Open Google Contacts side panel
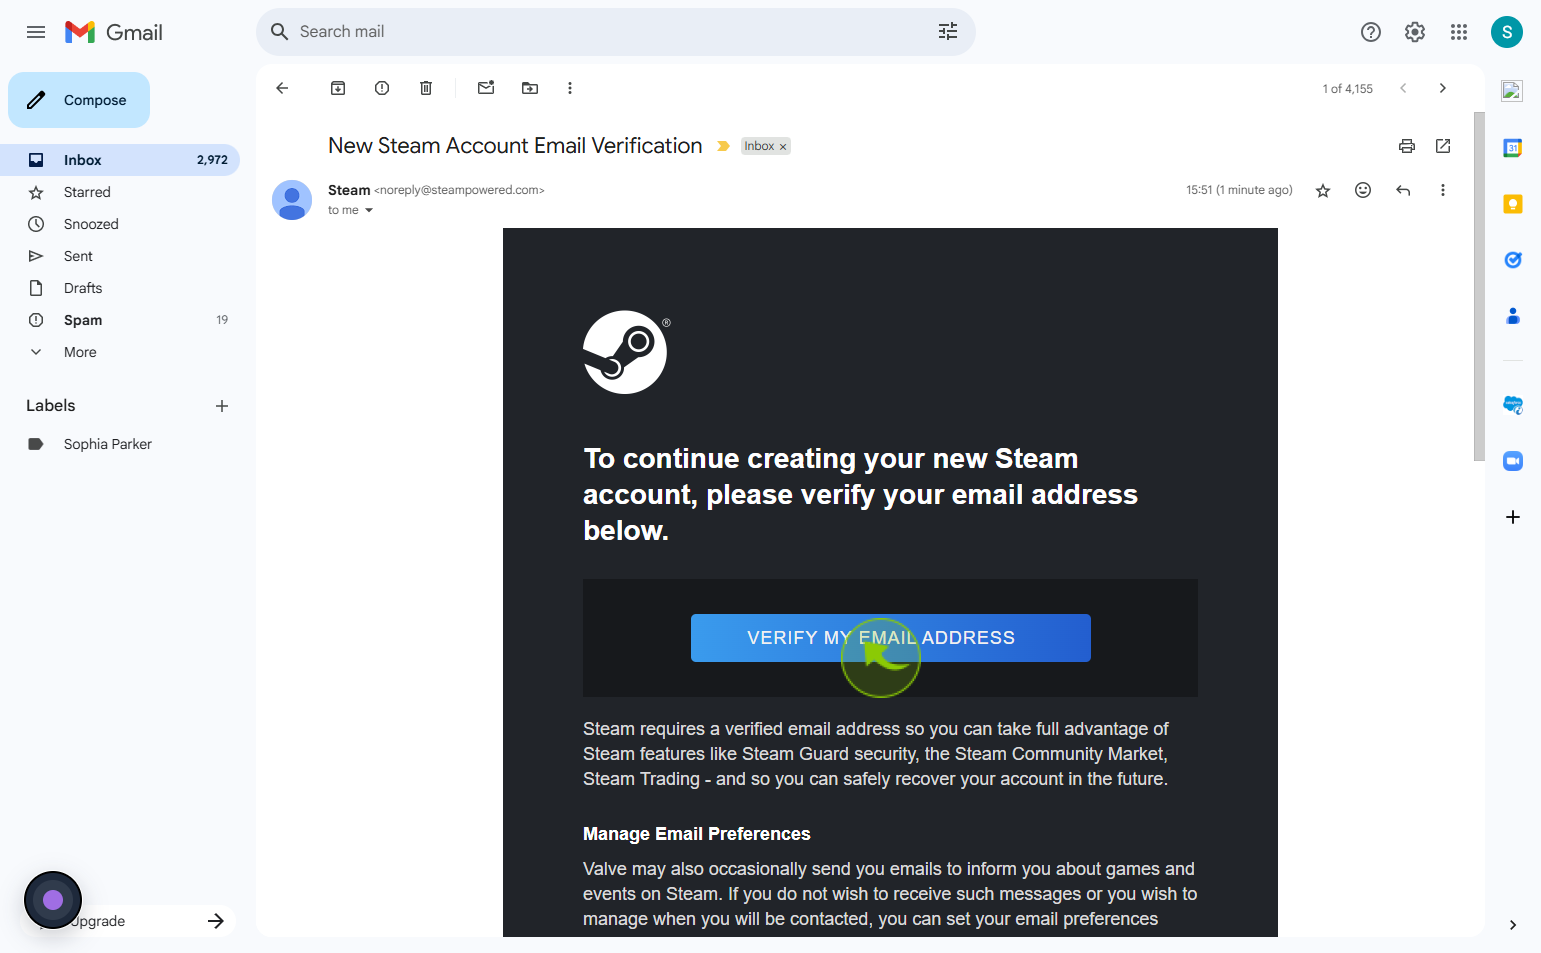1541x953 pixels. [1513, 316]
